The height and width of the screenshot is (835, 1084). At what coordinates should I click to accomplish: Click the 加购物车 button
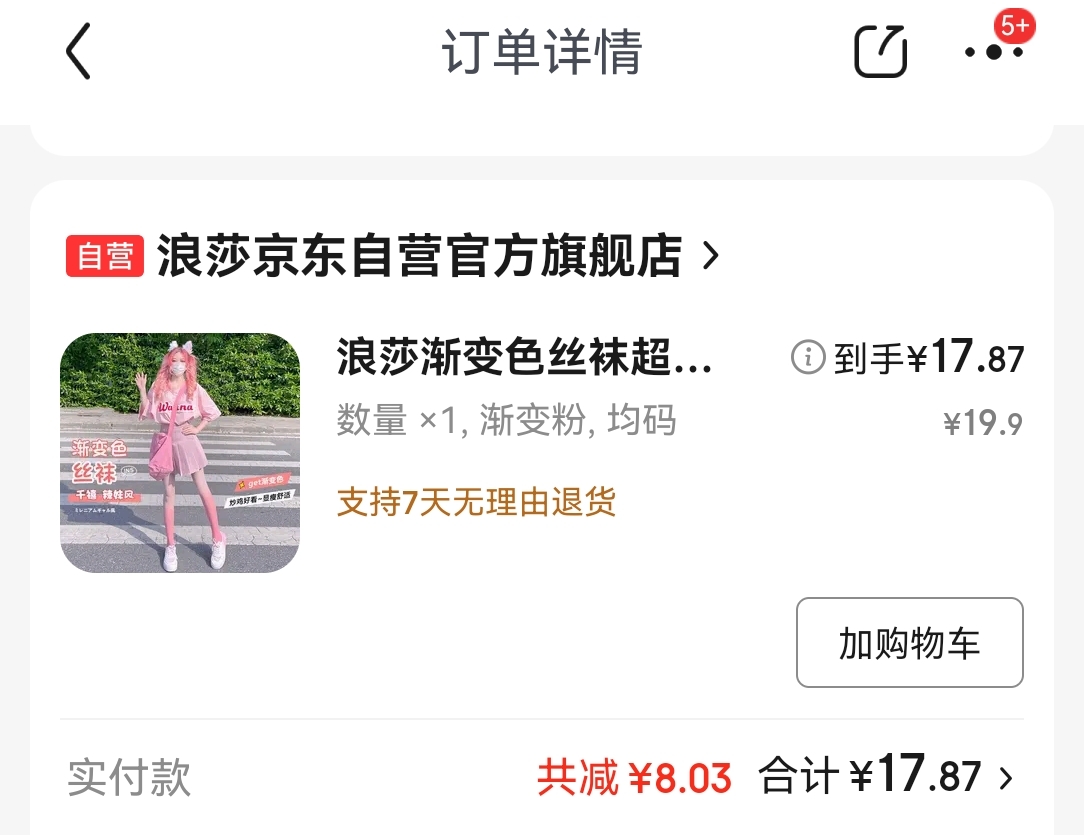[909, 642]
